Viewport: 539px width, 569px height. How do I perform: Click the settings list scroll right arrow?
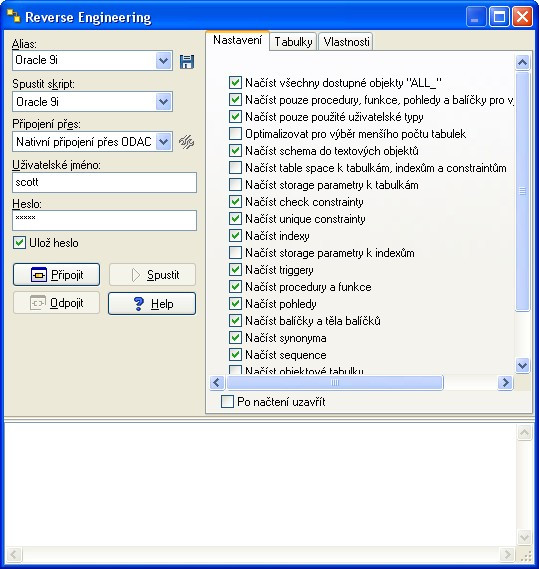click(505, 382)
